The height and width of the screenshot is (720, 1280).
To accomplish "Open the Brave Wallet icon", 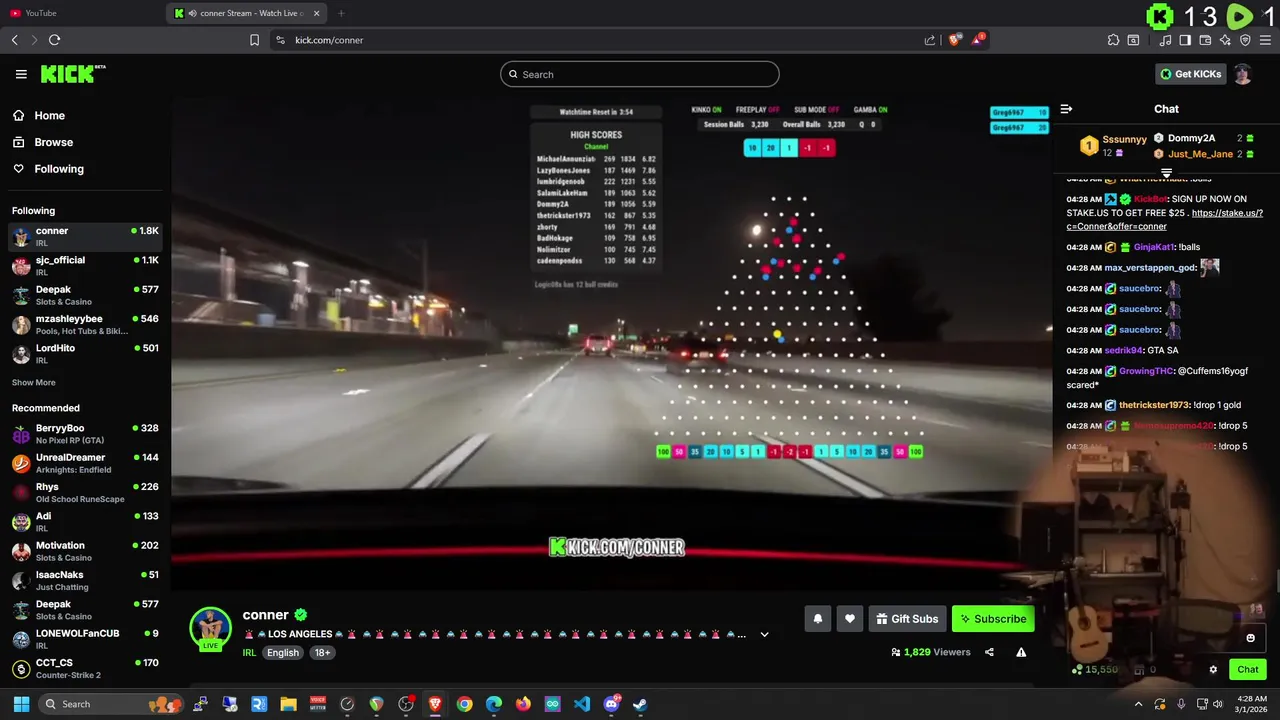I will click(1205, 40).
